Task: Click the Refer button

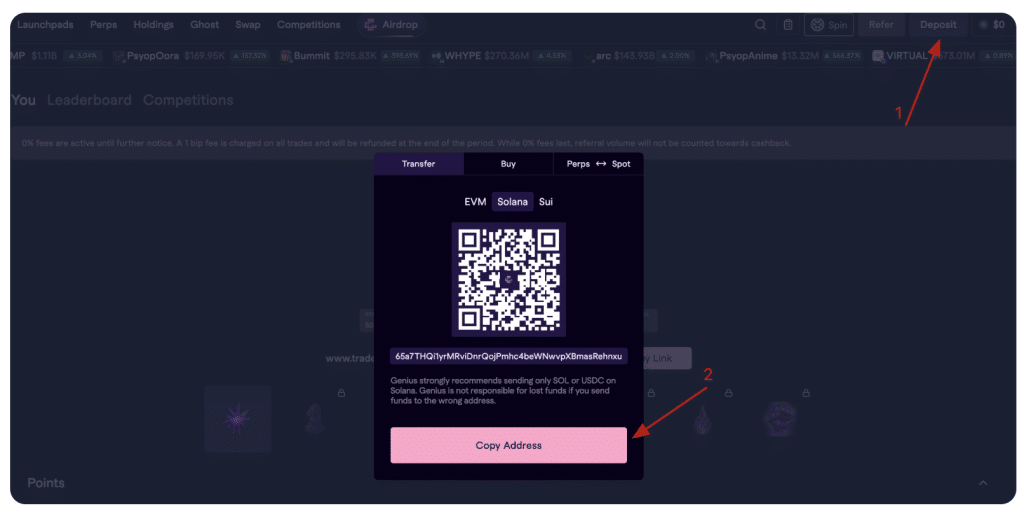Action: point(881,25)
